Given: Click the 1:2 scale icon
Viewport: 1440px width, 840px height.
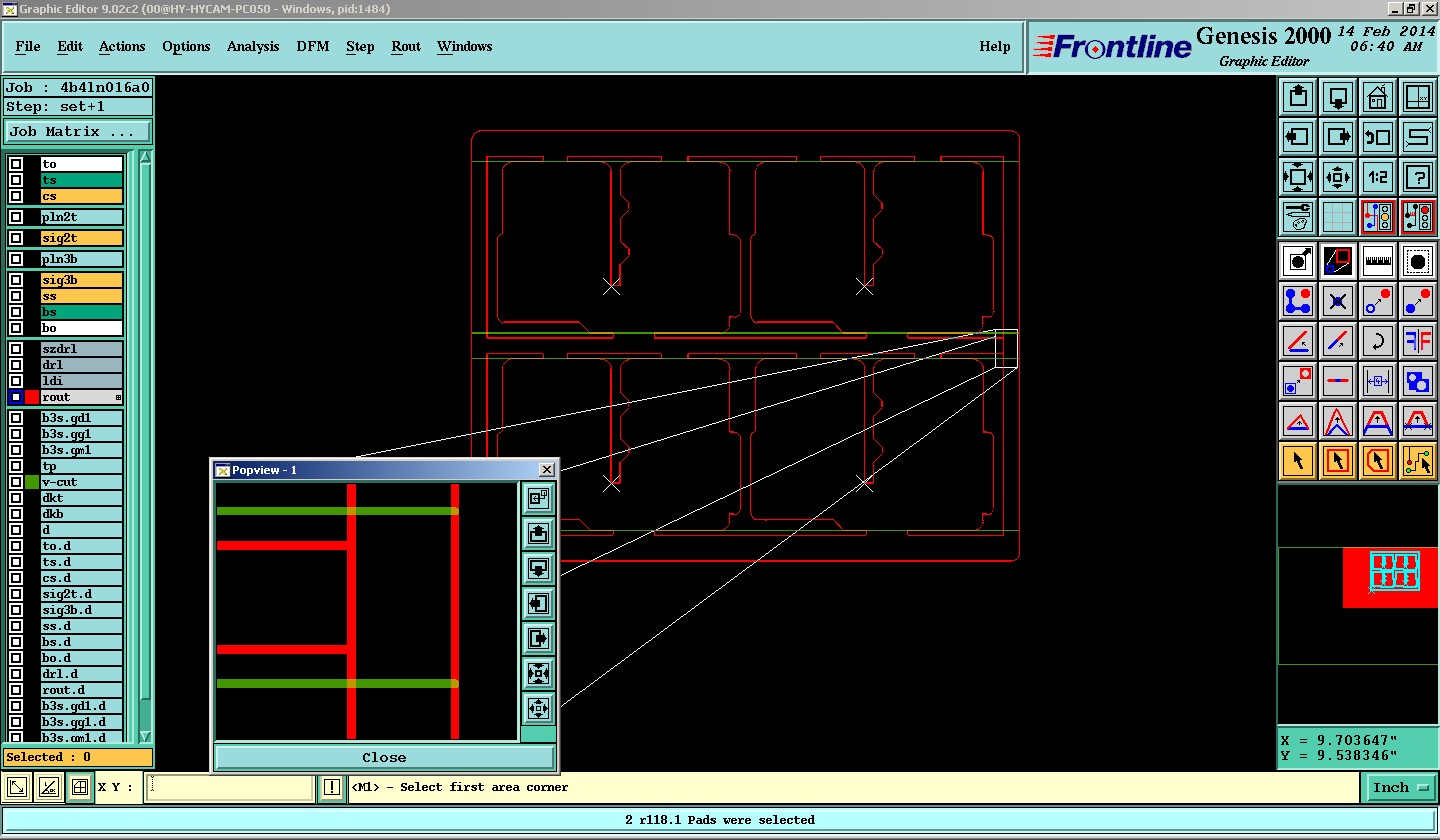Looking at the screenshot, I should 1378,177.
